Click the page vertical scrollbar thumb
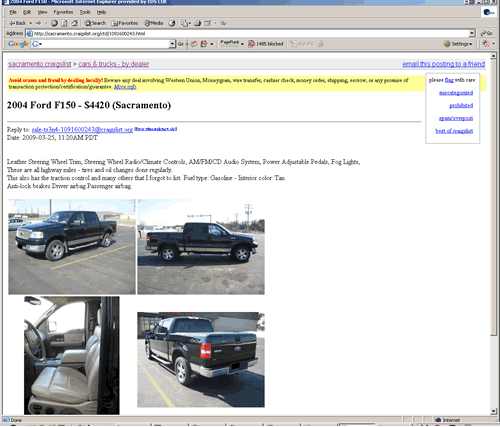 pyautogui.click(x=494, y=198)
